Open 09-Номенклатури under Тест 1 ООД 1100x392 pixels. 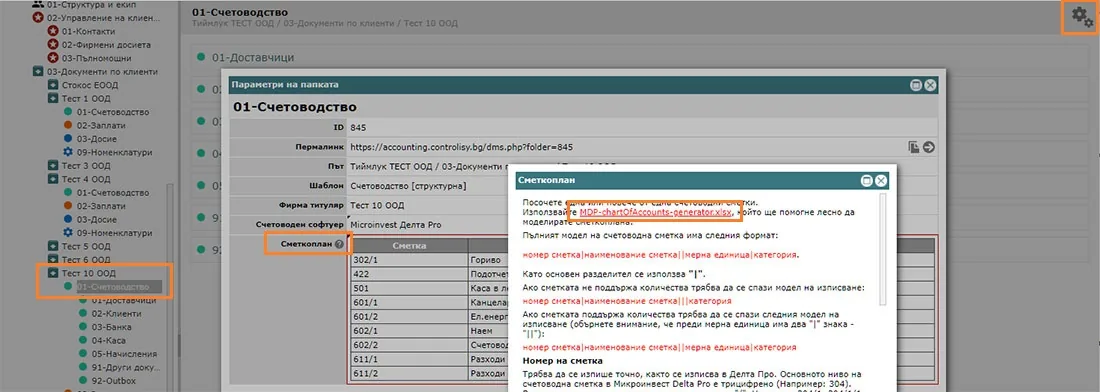[x=114, y=152]
